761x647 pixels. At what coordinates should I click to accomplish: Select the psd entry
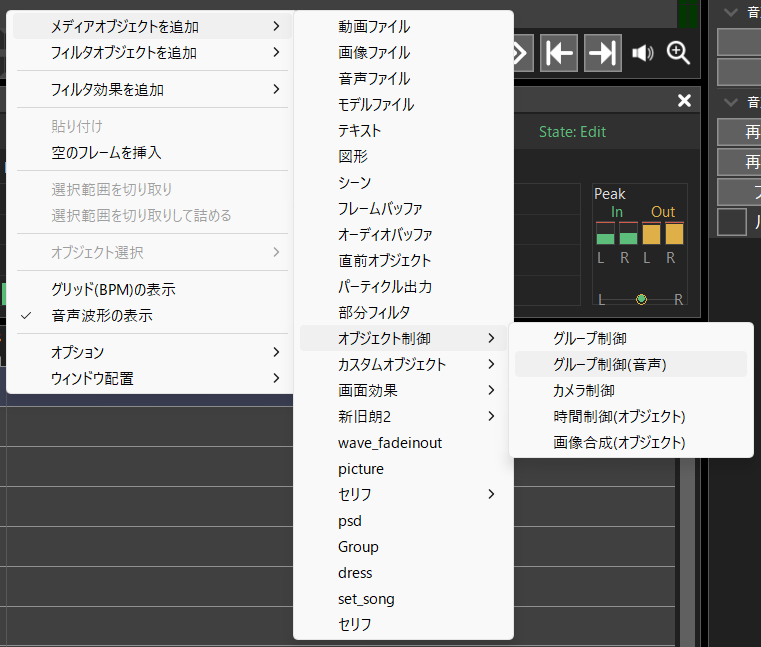click(403, 521)
